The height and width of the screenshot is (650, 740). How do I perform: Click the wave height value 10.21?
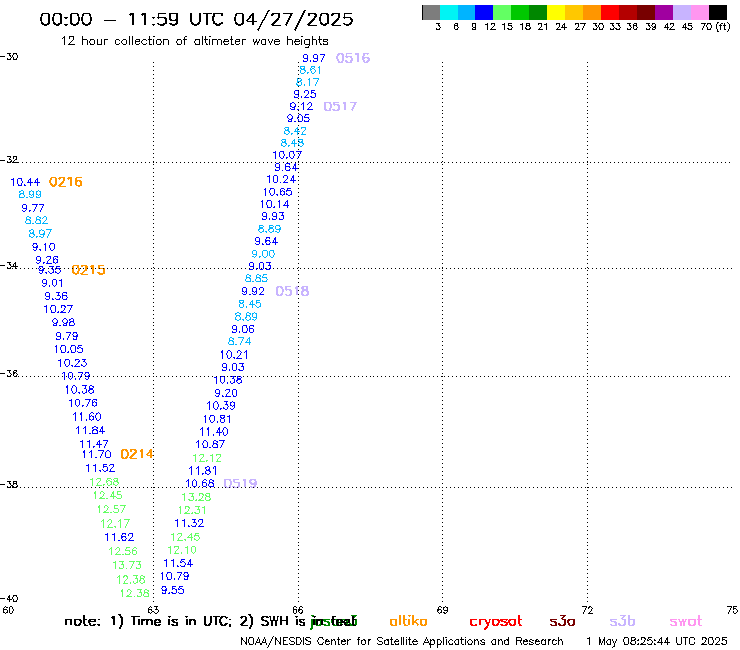[x=234, y=355]
